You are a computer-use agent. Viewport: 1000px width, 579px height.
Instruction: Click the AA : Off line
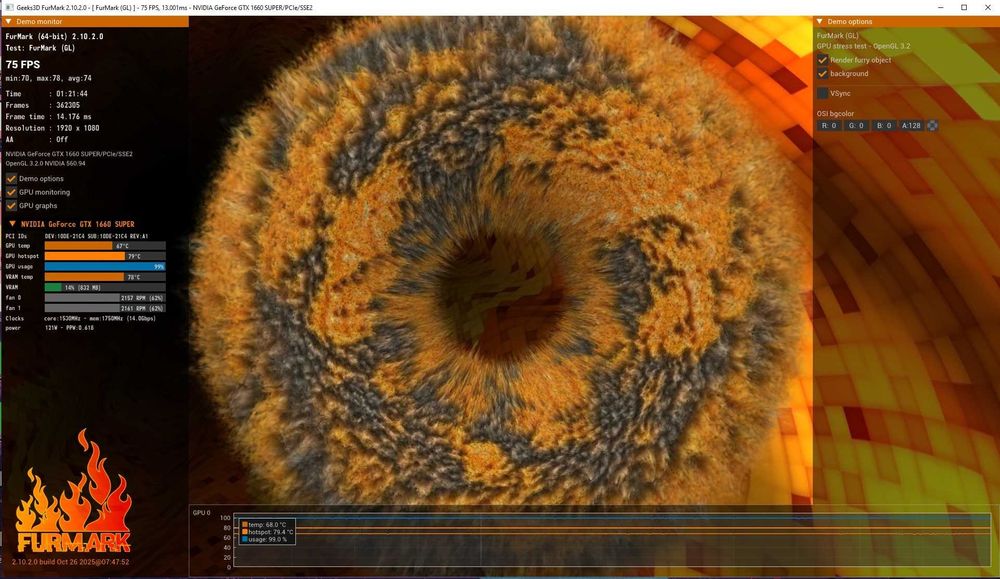point(37,140)
